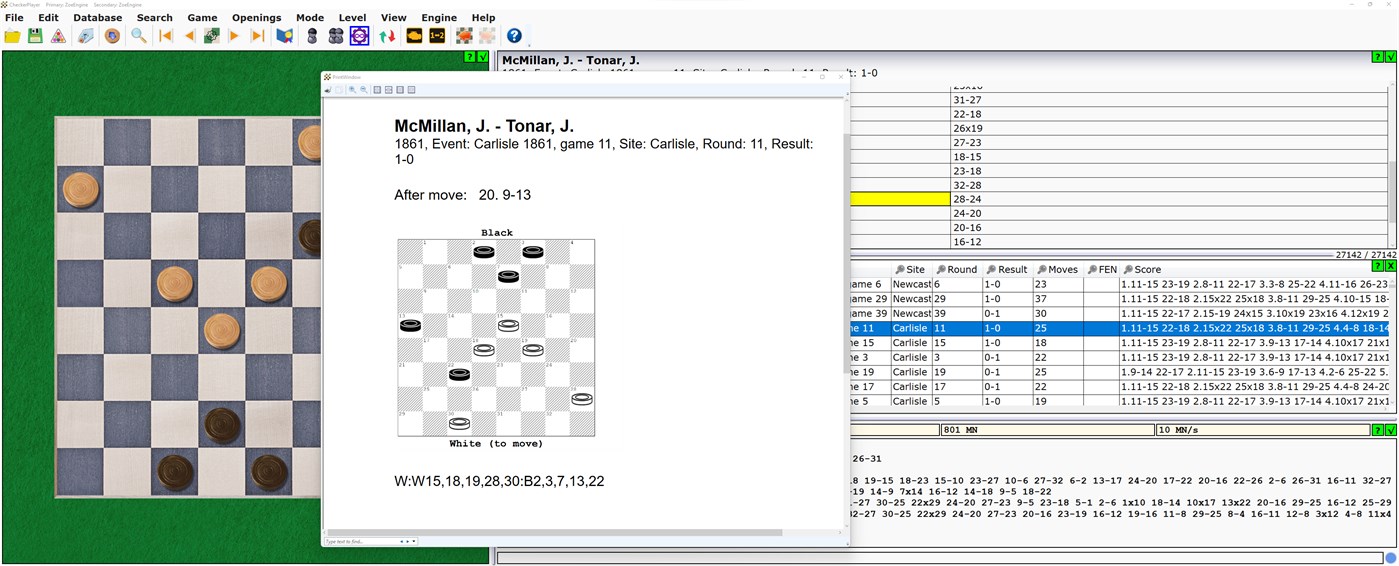Screen dimensions: 1399x566
Task: Click the FEN column header
Action: point(1102,270)
